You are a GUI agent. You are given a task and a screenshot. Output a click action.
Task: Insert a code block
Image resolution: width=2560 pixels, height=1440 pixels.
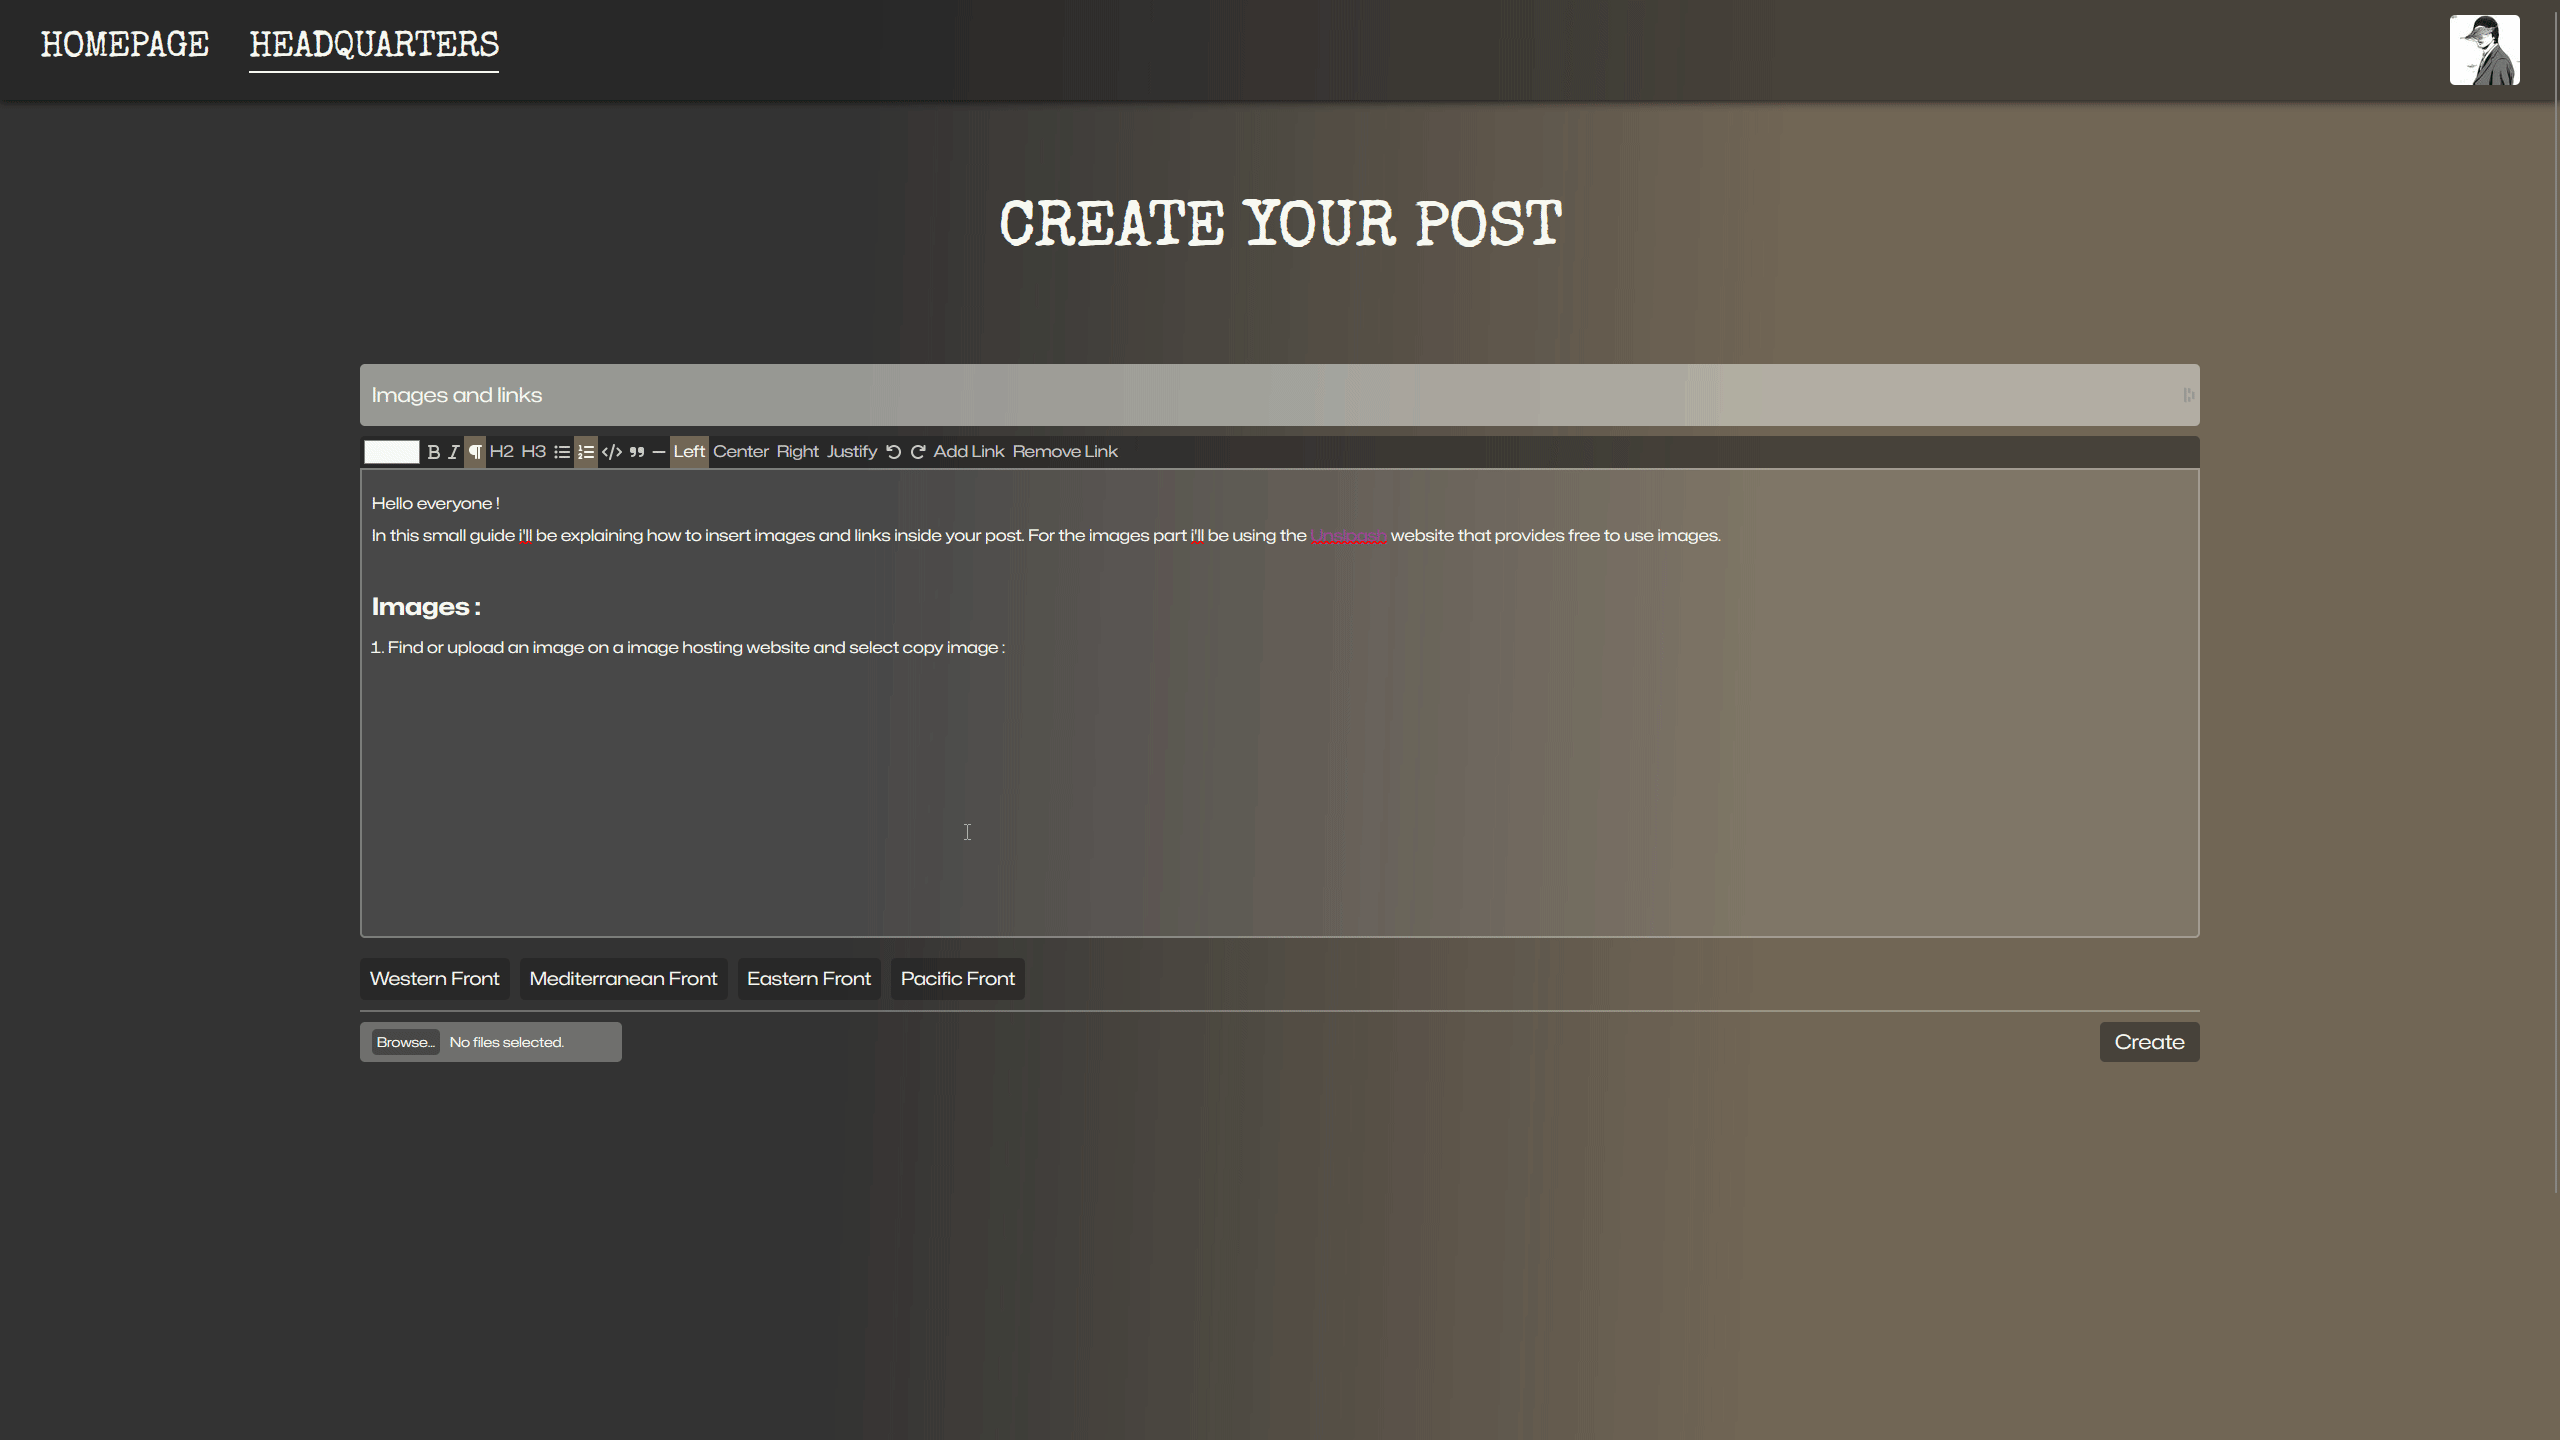(611, 452)
